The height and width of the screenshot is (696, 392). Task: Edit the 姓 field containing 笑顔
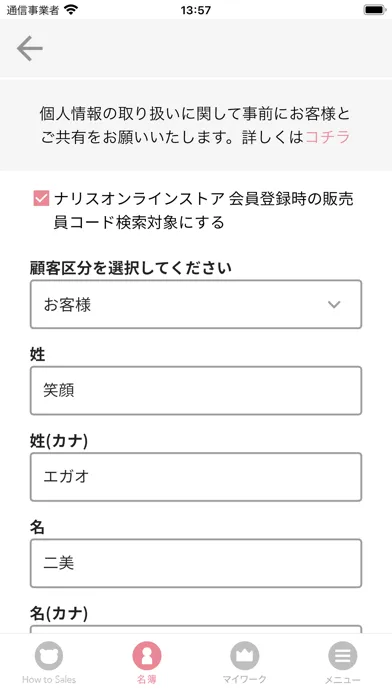click(x=196, y=391)
